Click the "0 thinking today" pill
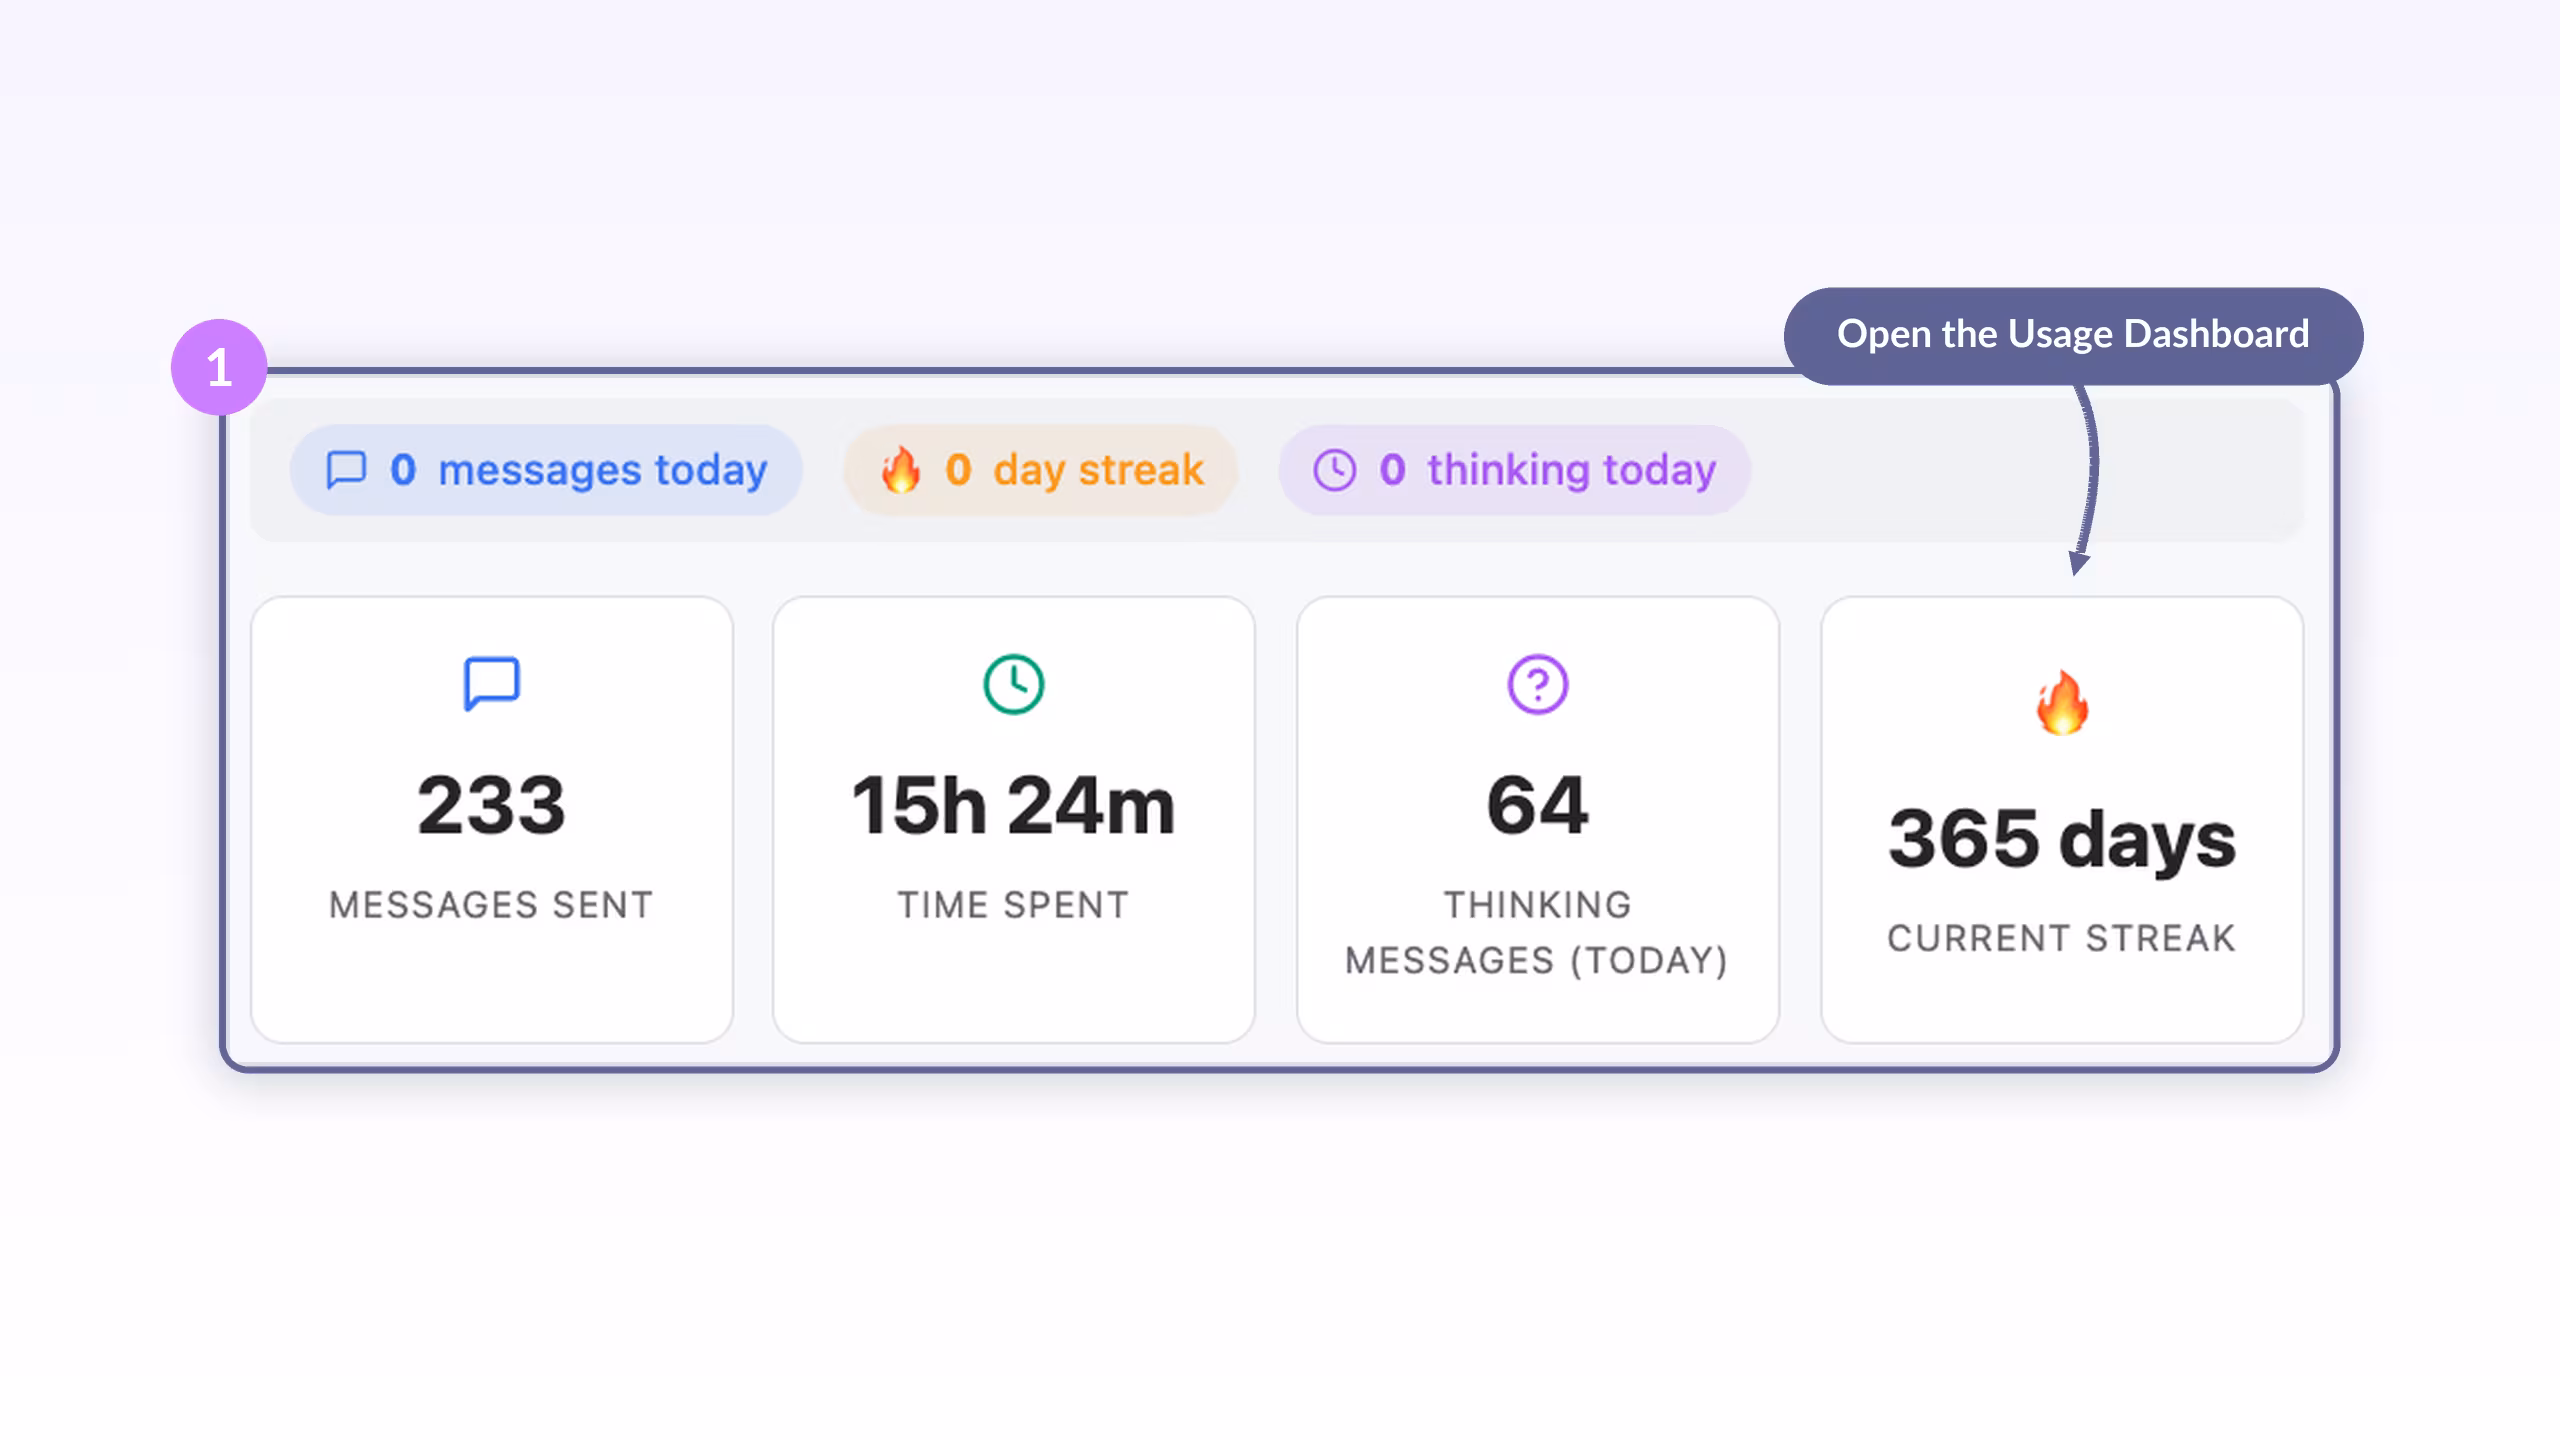2560x1440 pixels. pyautogui.click(x=1514, y=470)
